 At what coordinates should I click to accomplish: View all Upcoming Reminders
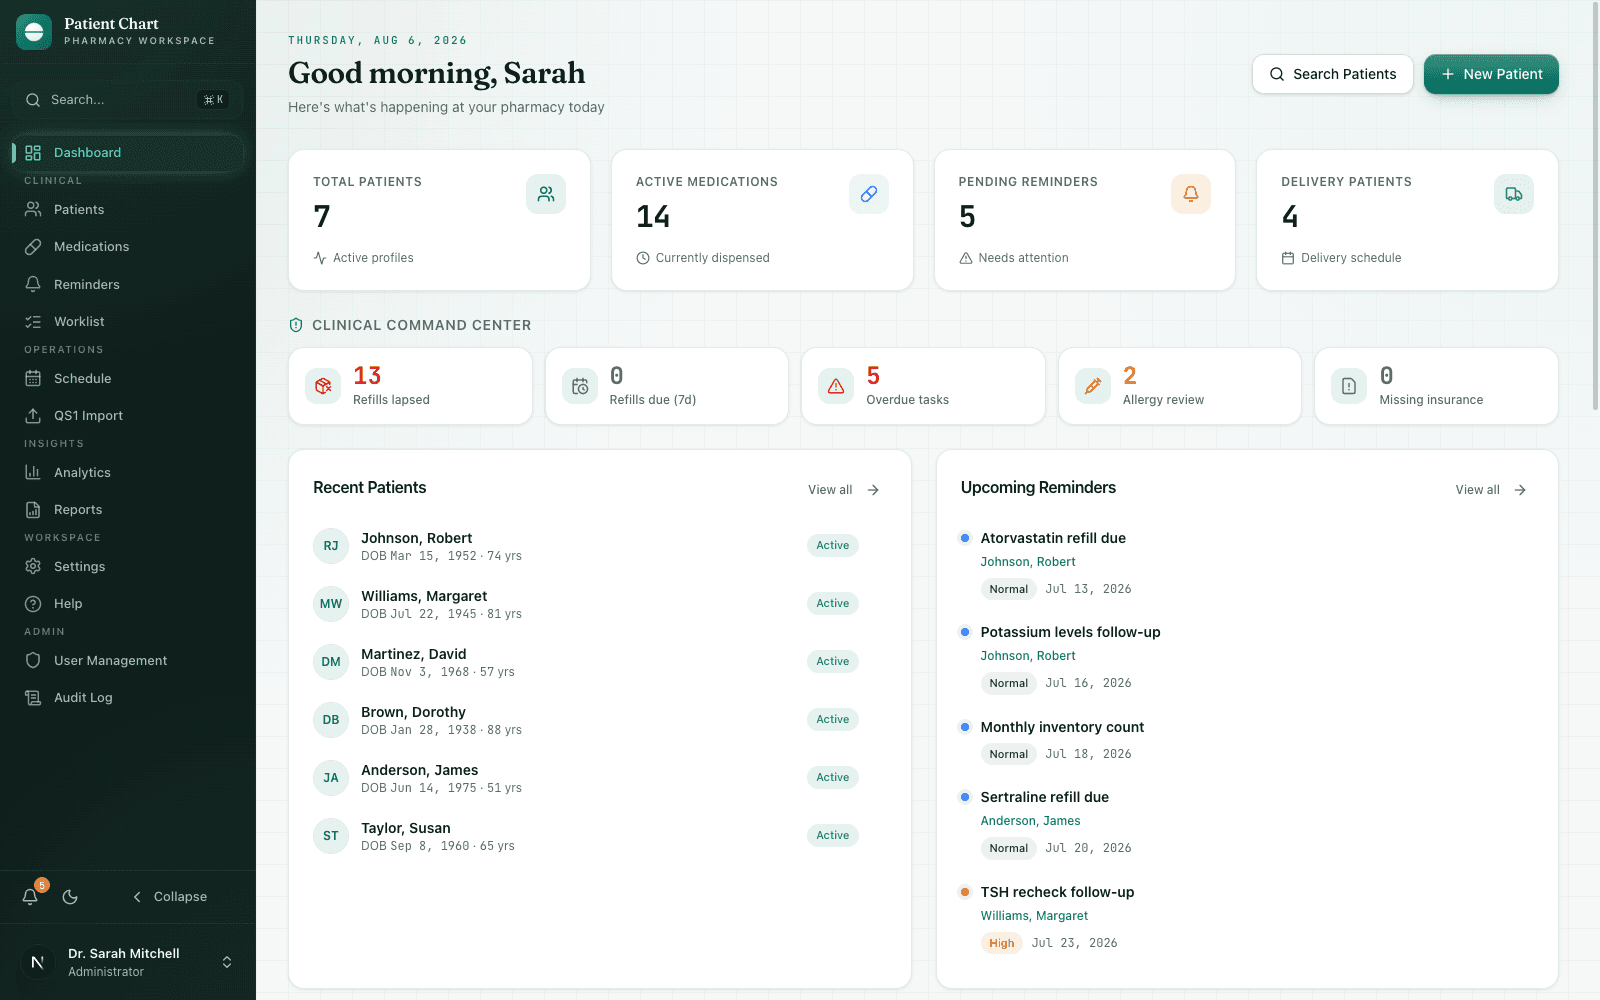pos(1490,490)
